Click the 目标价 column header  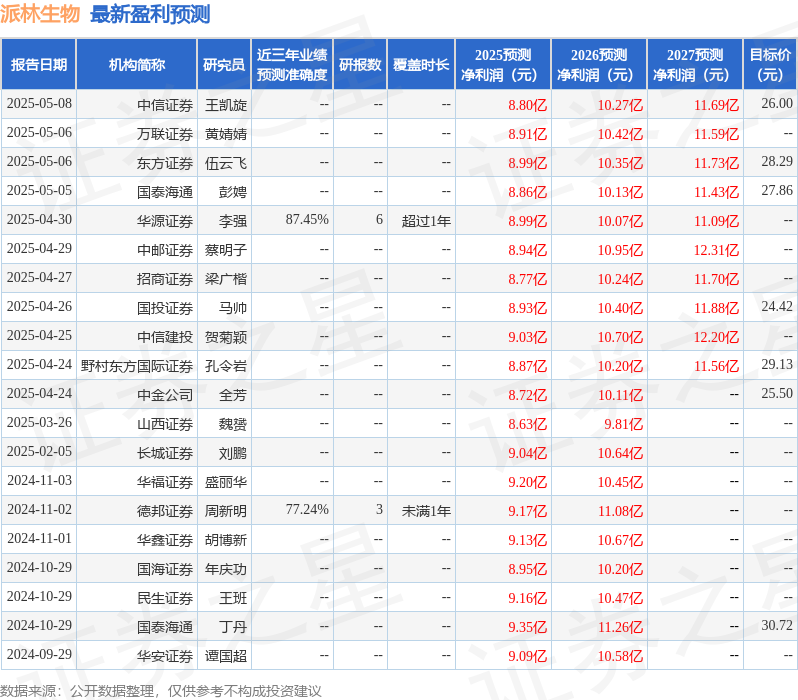tap(770, 65)
